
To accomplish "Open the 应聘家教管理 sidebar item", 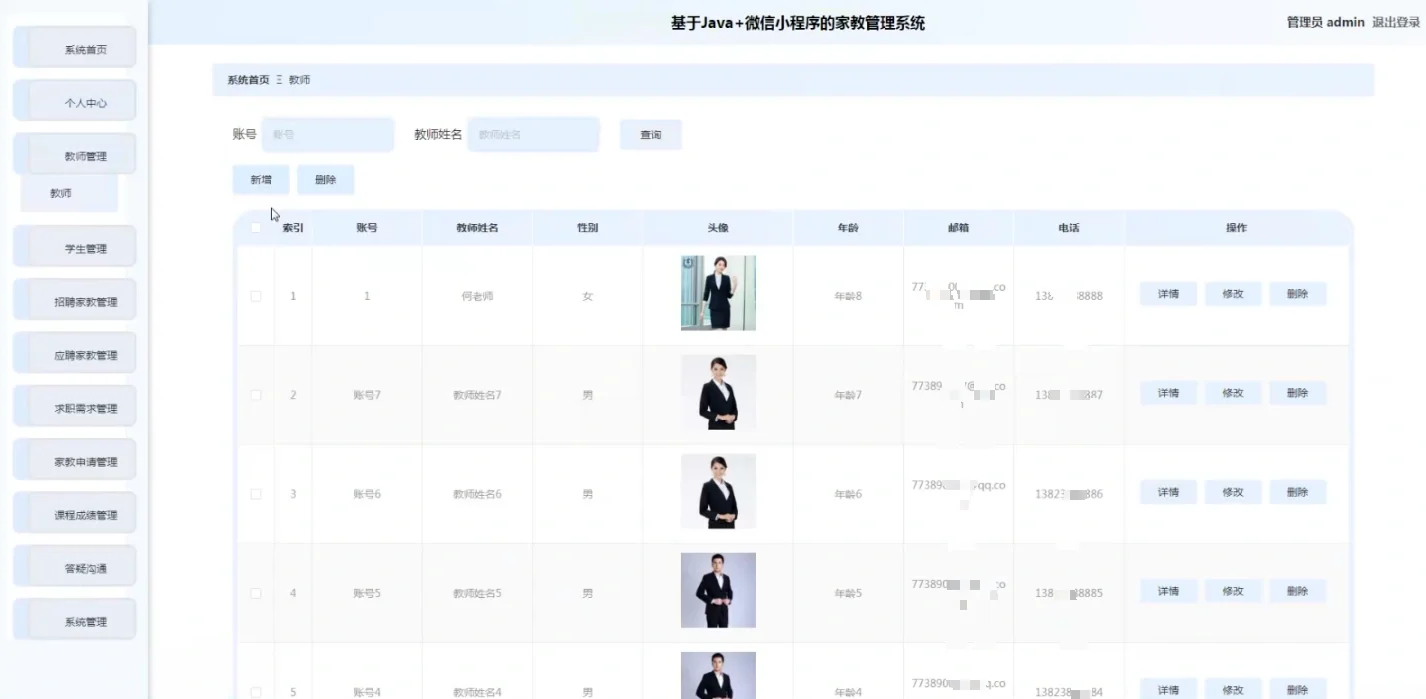I will (74, 352).
